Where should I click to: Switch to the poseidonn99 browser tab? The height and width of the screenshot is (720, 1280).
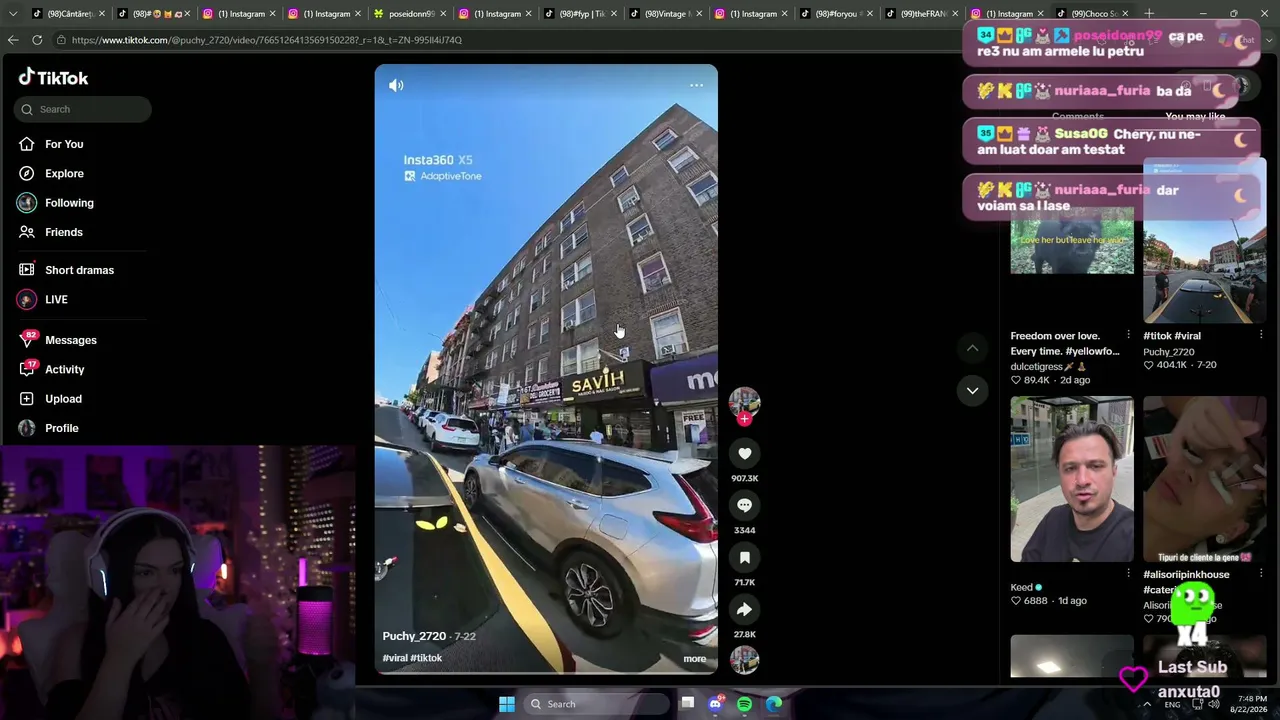point(408,14)
